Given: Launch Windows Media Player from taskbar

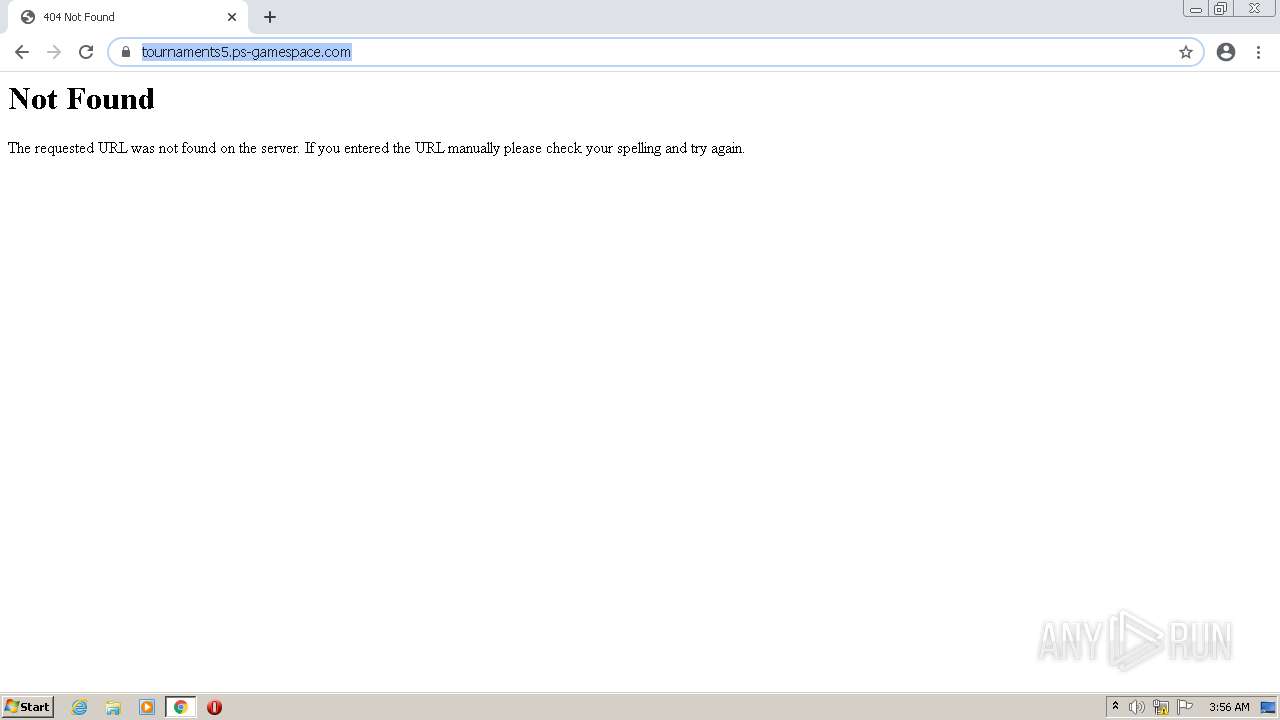Looking at the screenshot, I should click(147, 707).
